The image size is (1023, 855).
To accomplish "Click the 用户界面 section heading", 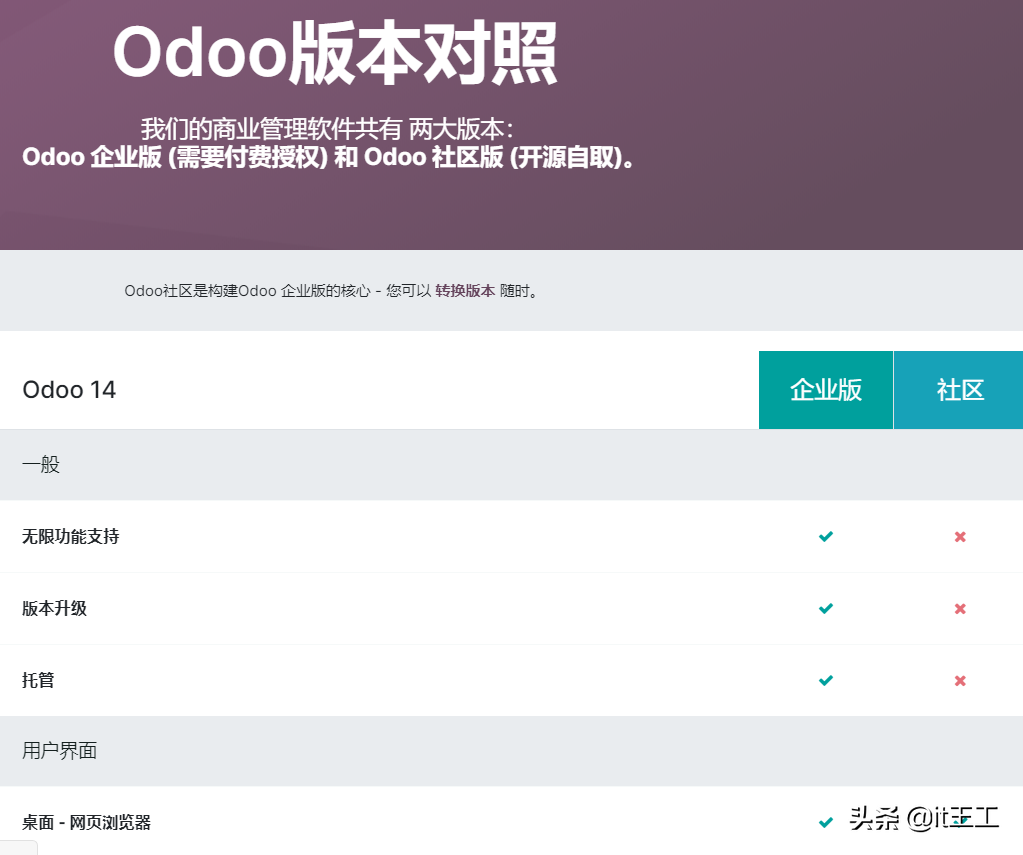I will (x=59, y=751).
